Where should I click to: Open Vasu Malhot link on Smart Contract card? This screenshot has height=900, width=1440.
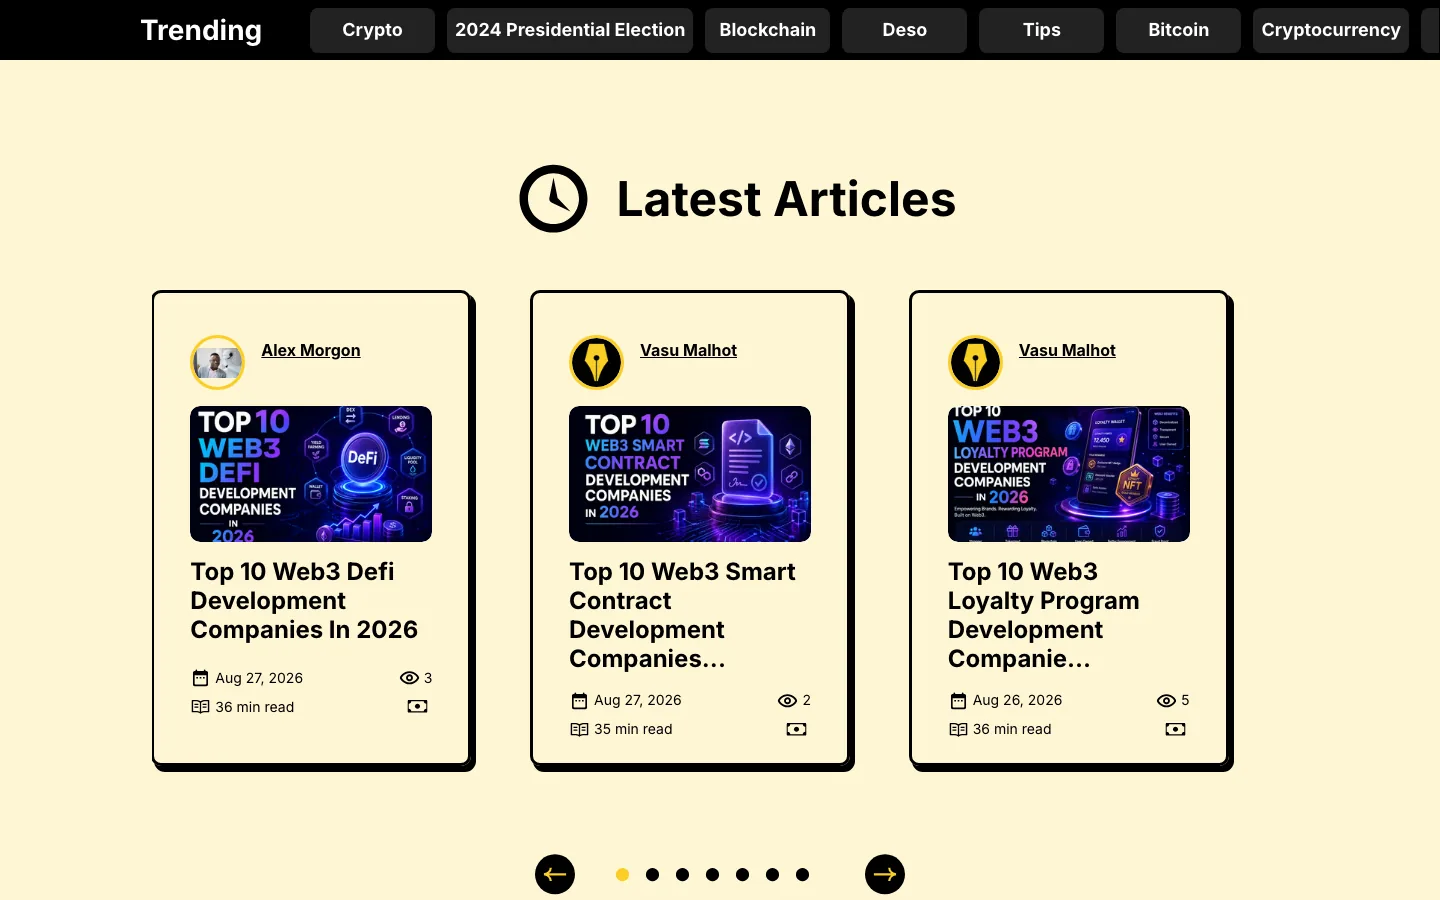tap(688, 350)
